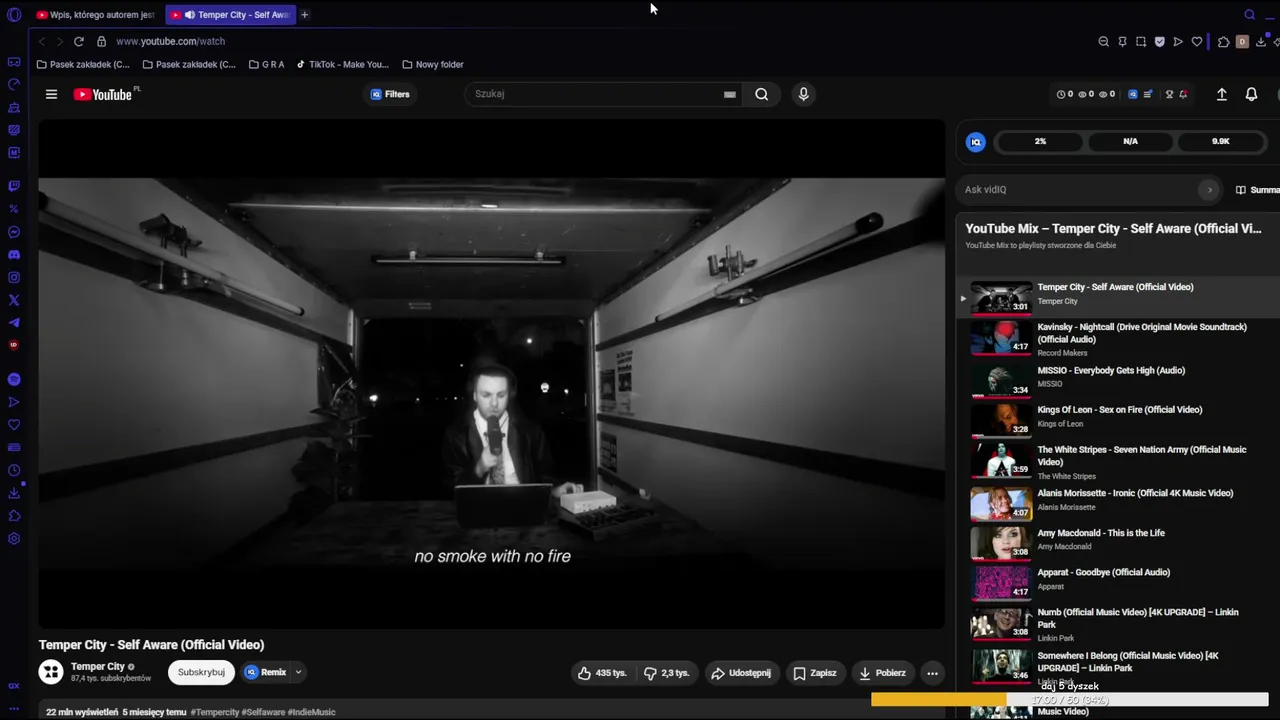The width and height of the screenshot is (1280, 720).
Task: Click the #Tempercity hashtag link
Action: click(x=215, y=712)
